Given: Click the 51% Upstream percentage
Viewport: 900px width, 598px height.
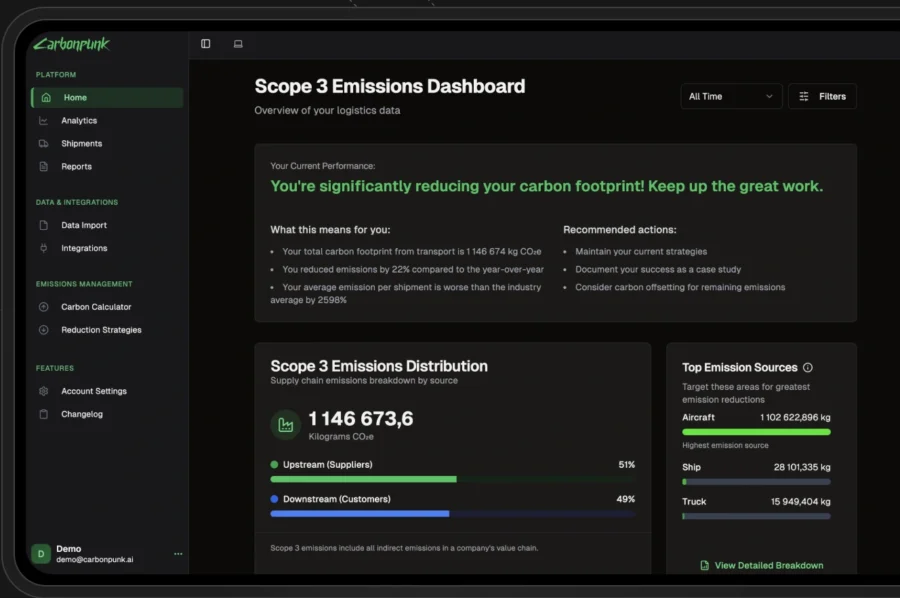Looking at the screenshot, I should [x=627, y=464].
